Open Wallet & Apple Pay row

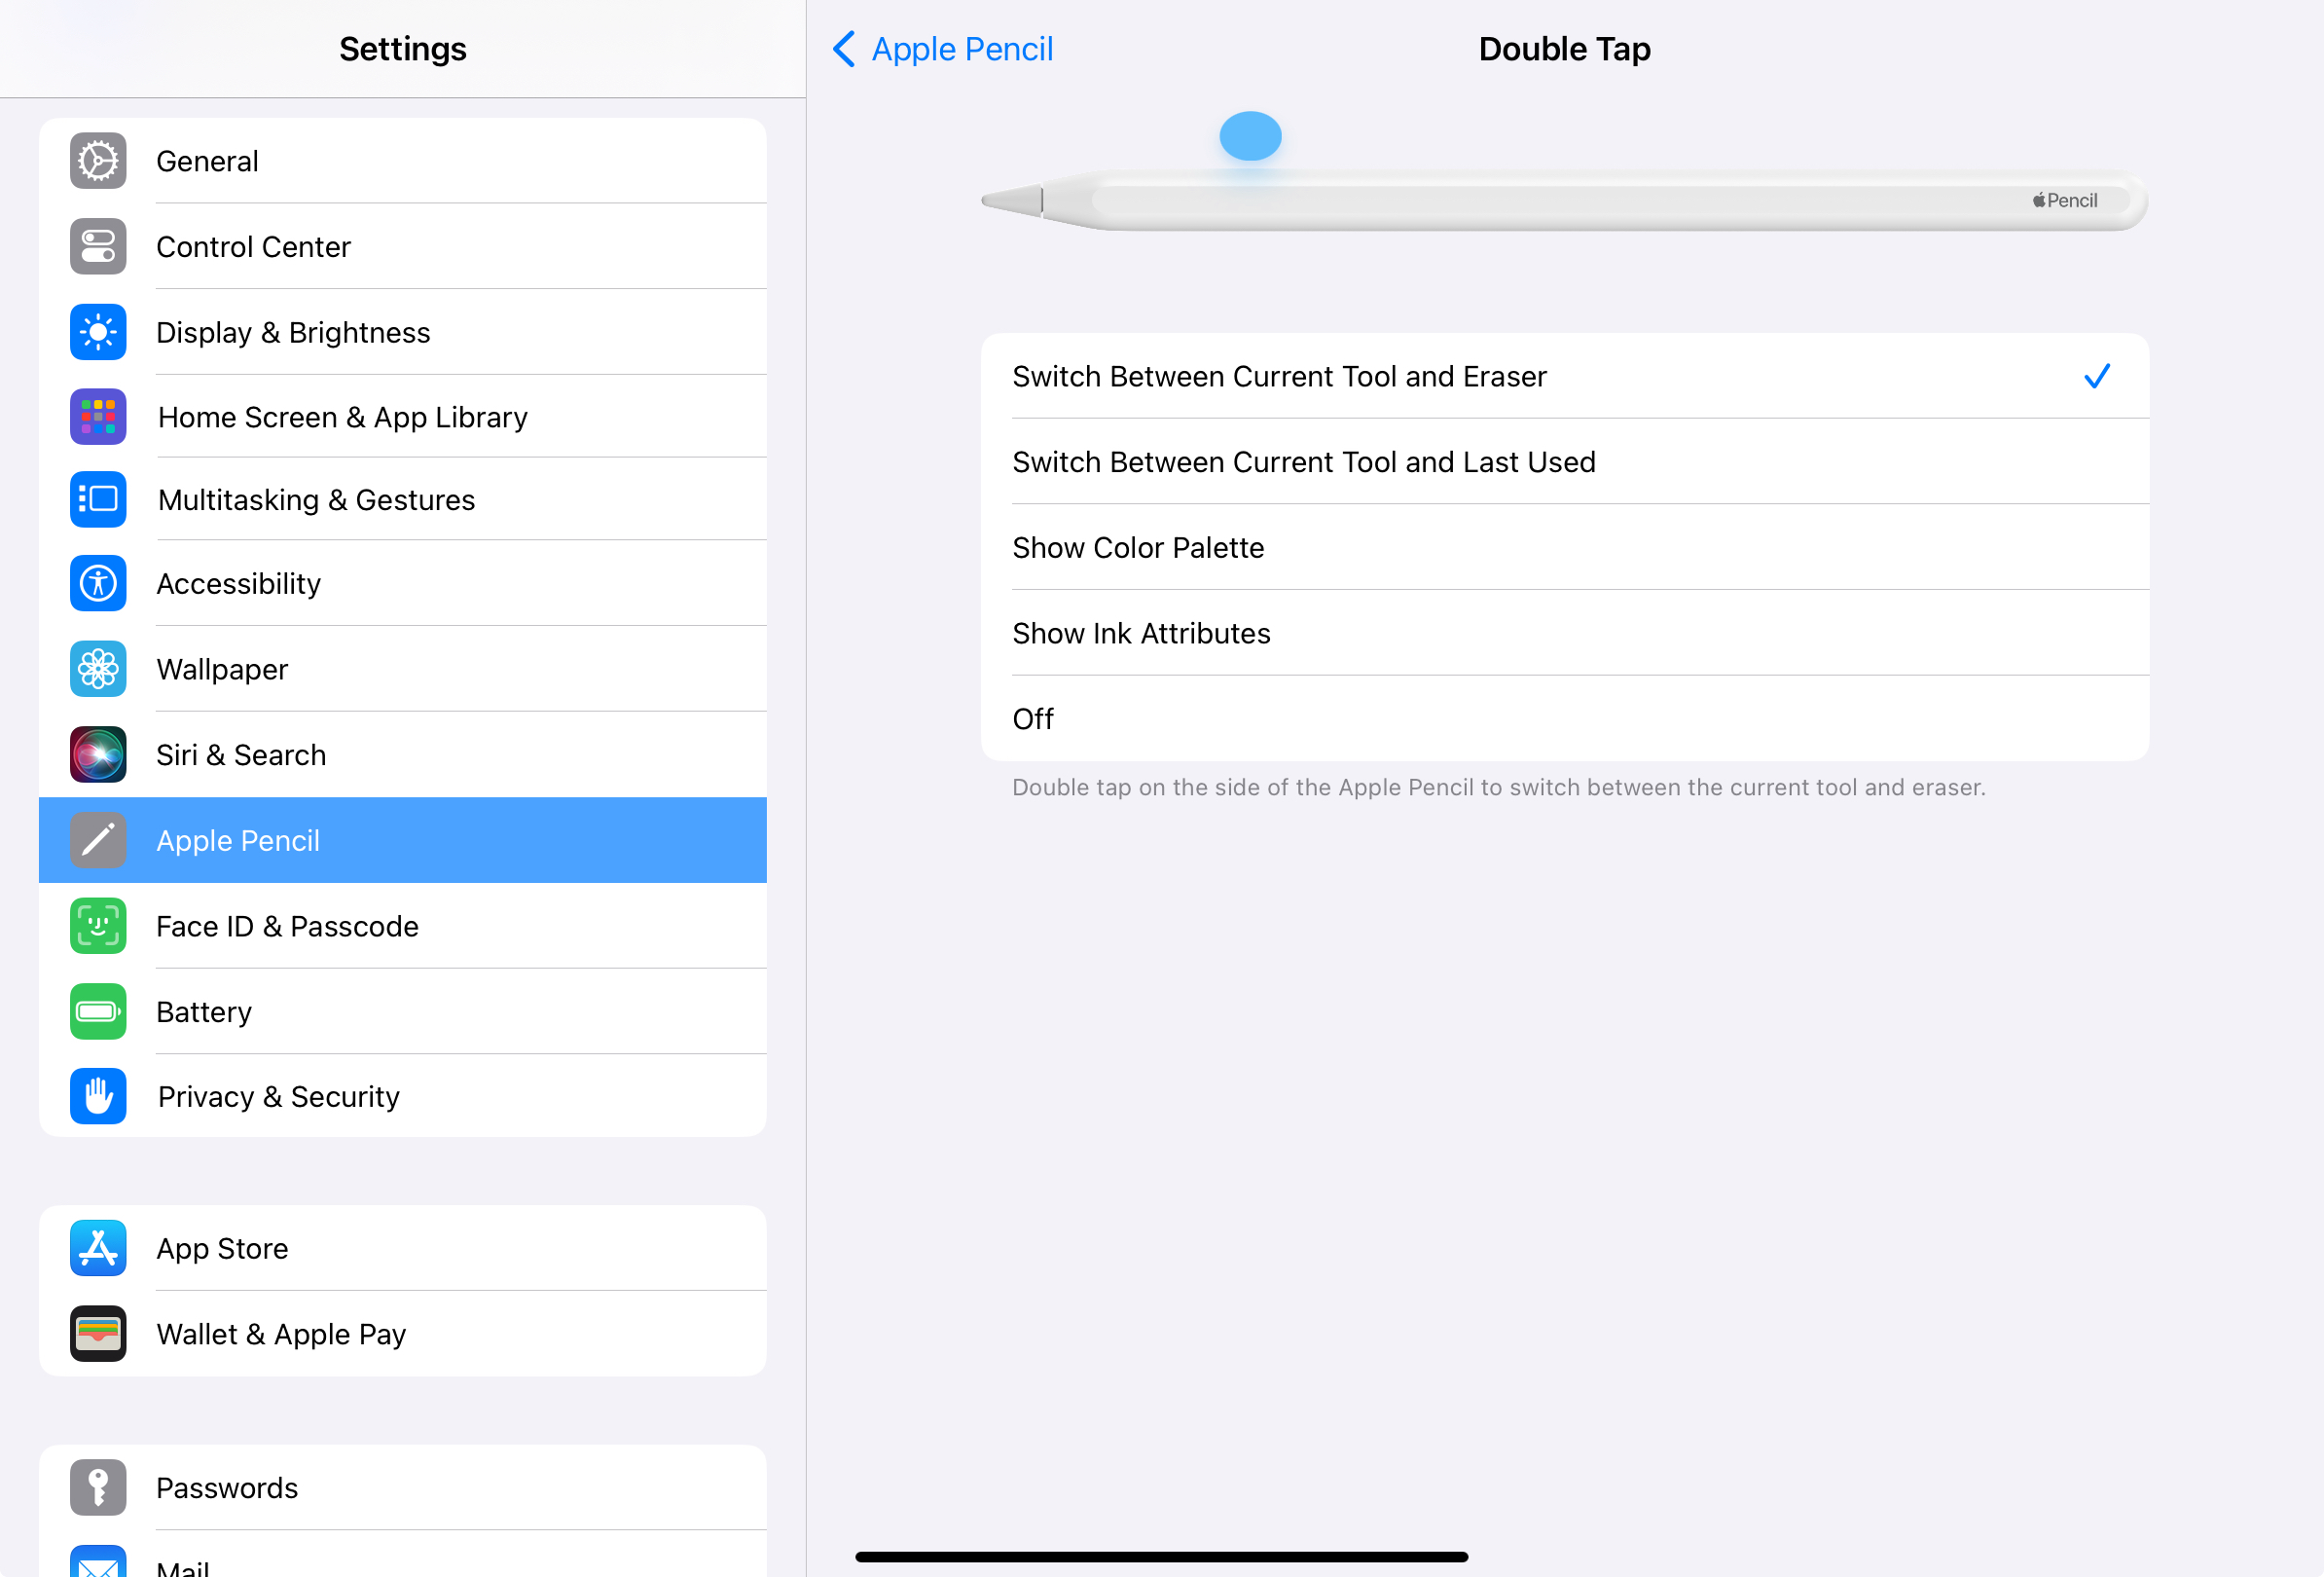coord(403,1334)
